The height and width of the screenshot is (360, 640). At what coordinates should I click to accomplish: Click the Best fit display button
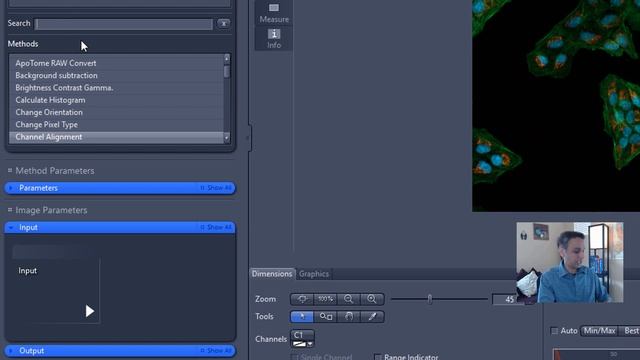[630, 331]
